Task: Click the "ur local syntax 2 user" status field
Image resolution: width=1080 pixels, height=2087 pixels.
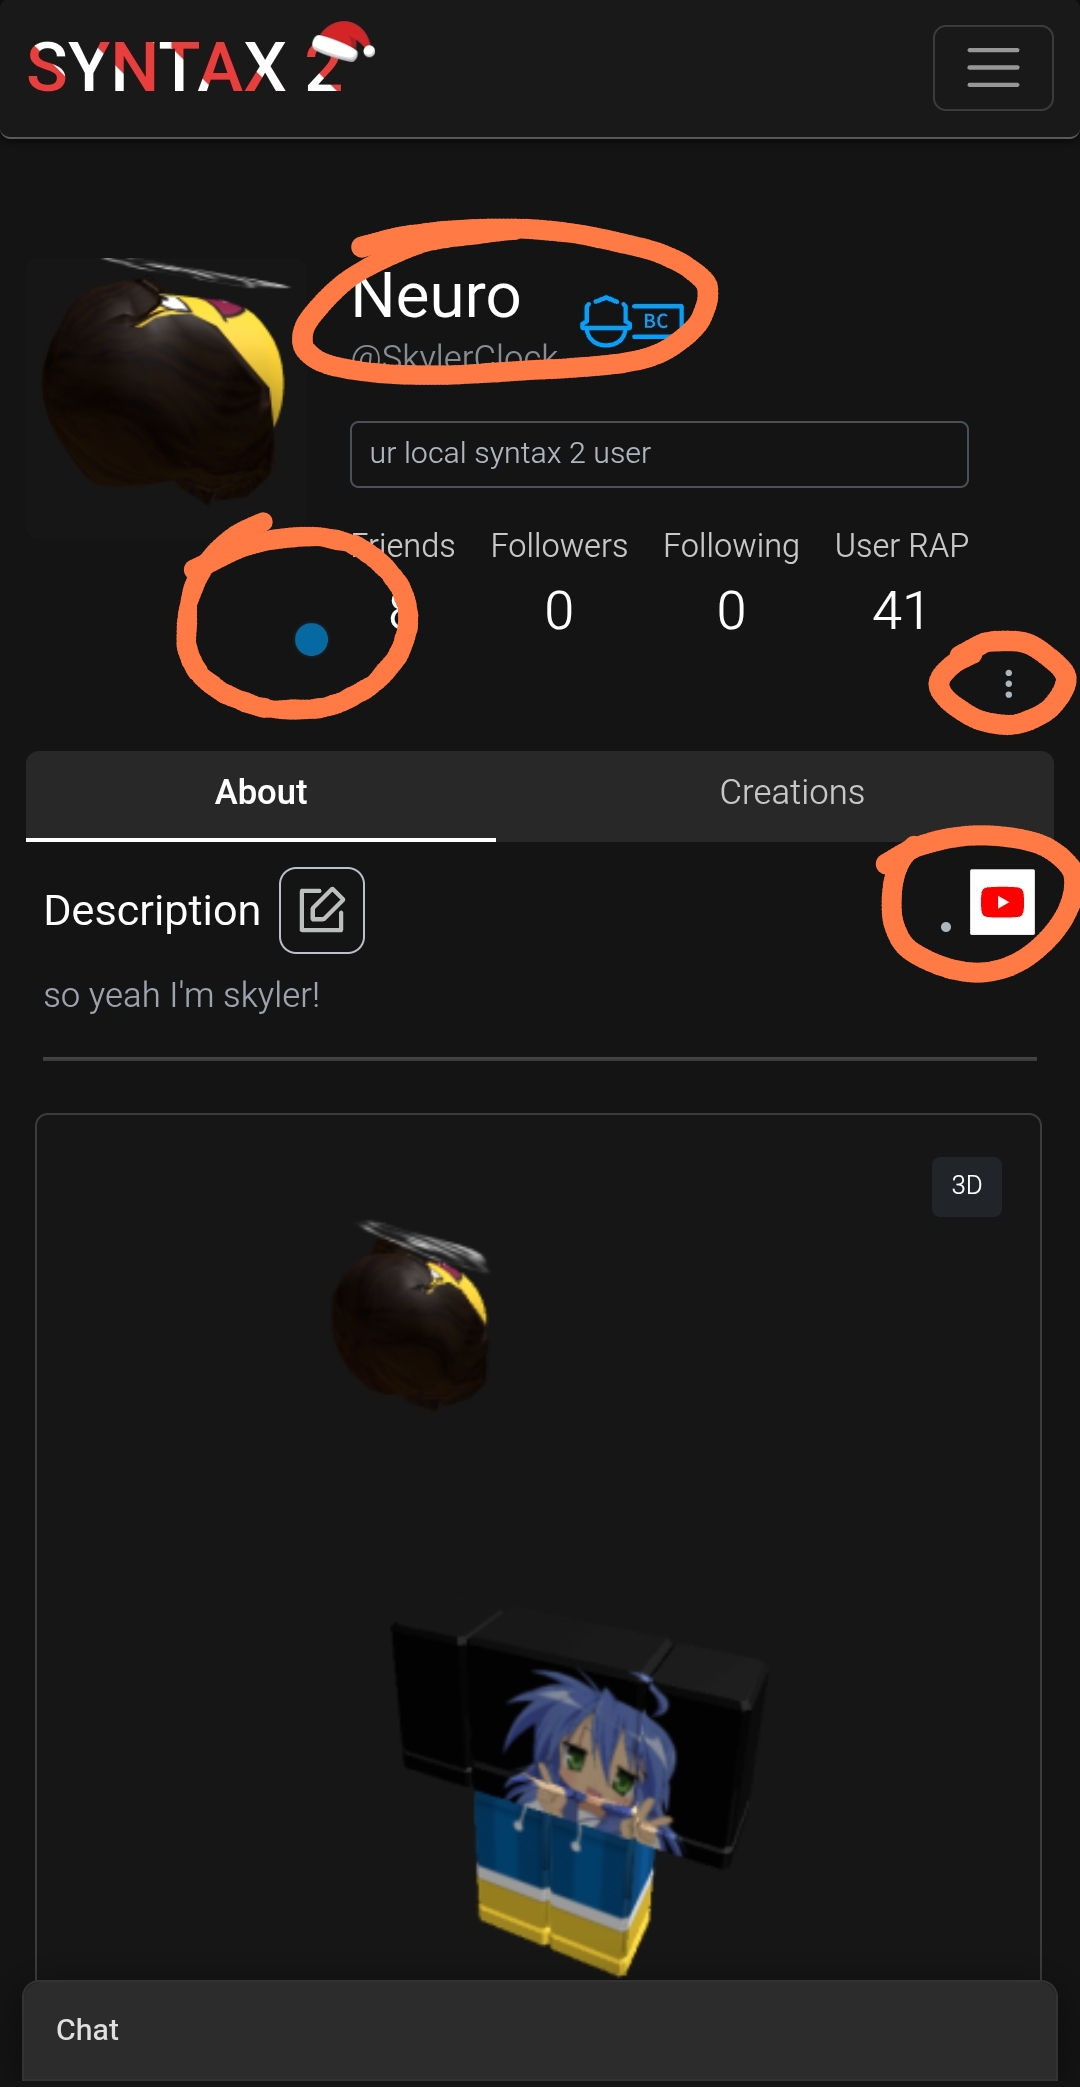Action: coord(659,454)
